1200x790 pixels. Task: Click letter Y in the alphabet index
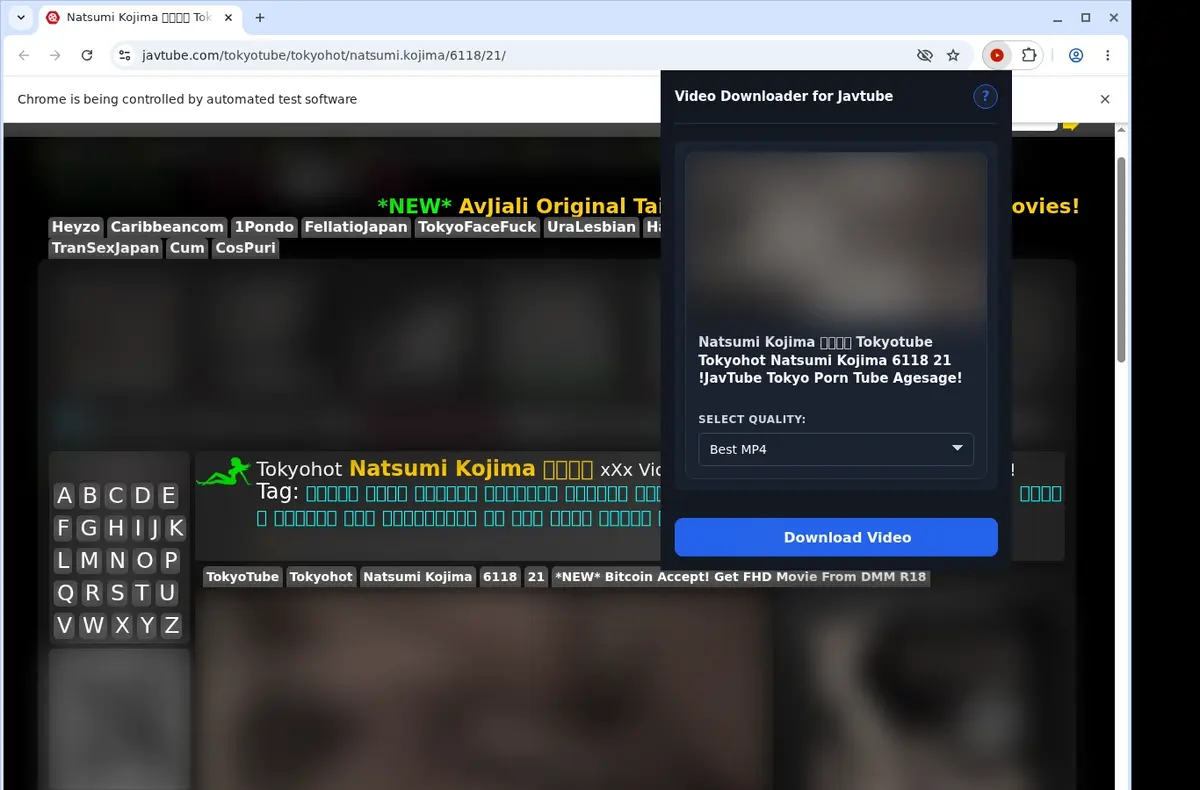tap(147, 626)
